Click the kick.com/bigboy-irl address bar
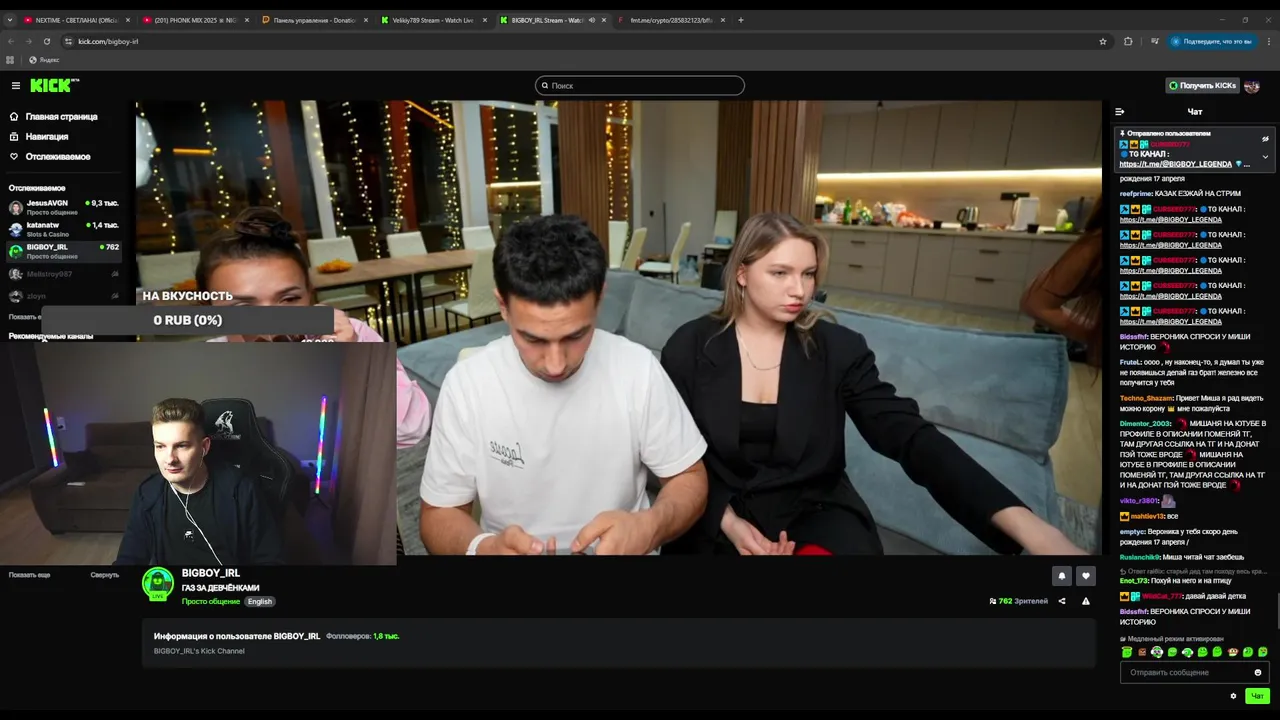The image size is (1280, 720). coord(585,41)
